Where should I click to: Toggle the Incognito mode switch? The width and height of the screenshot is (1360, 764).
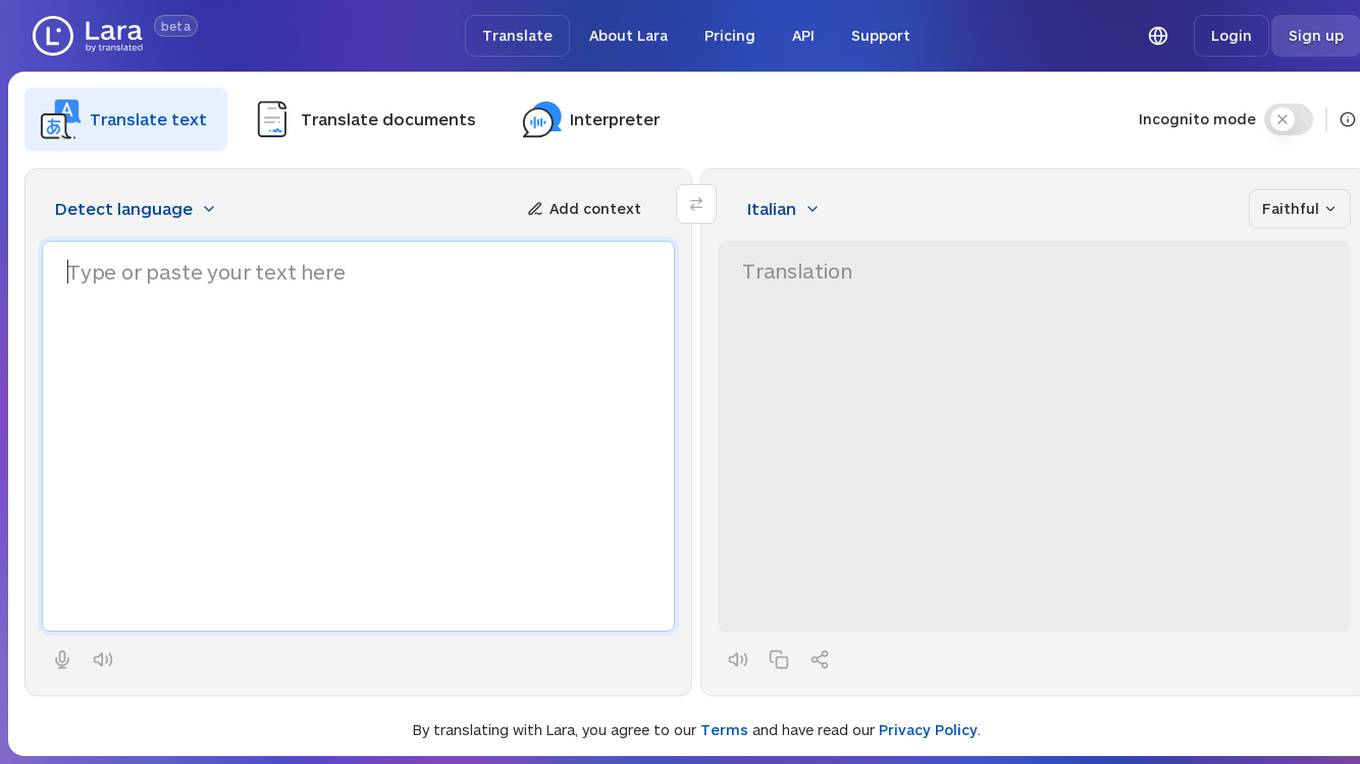tap(1288, 120)
